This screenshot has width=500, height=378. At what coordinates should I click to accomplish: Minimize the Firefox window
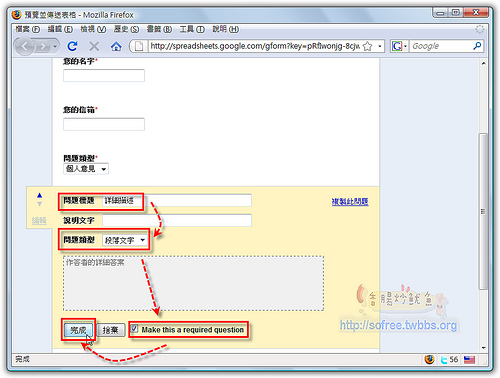coord(441,13)
